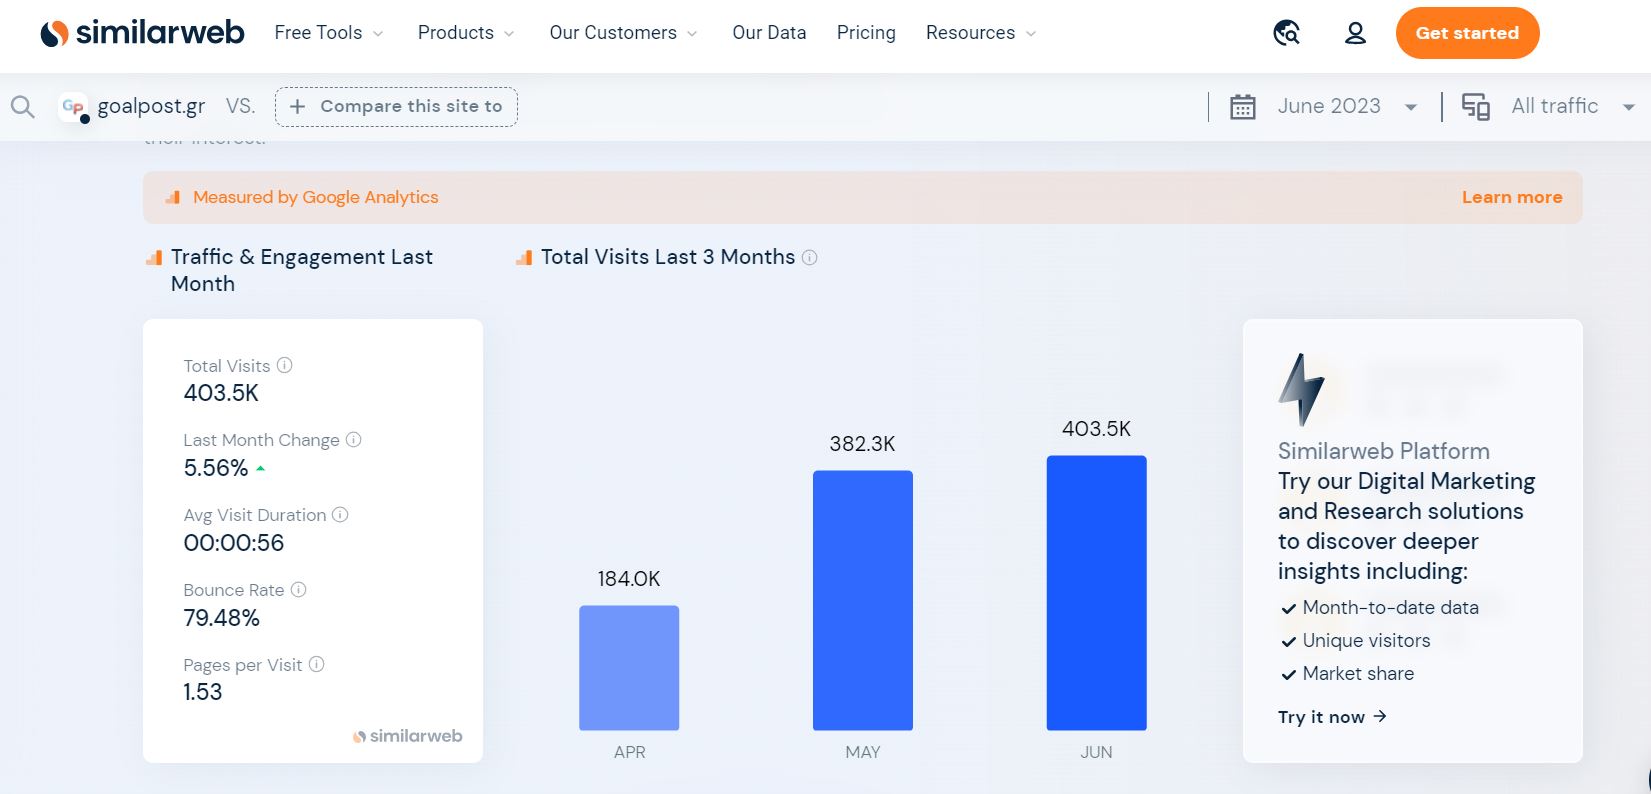Viewport: 1651px width, 794px height.
Task: Open the All traffic dropdown
Action: (1573, 106)
